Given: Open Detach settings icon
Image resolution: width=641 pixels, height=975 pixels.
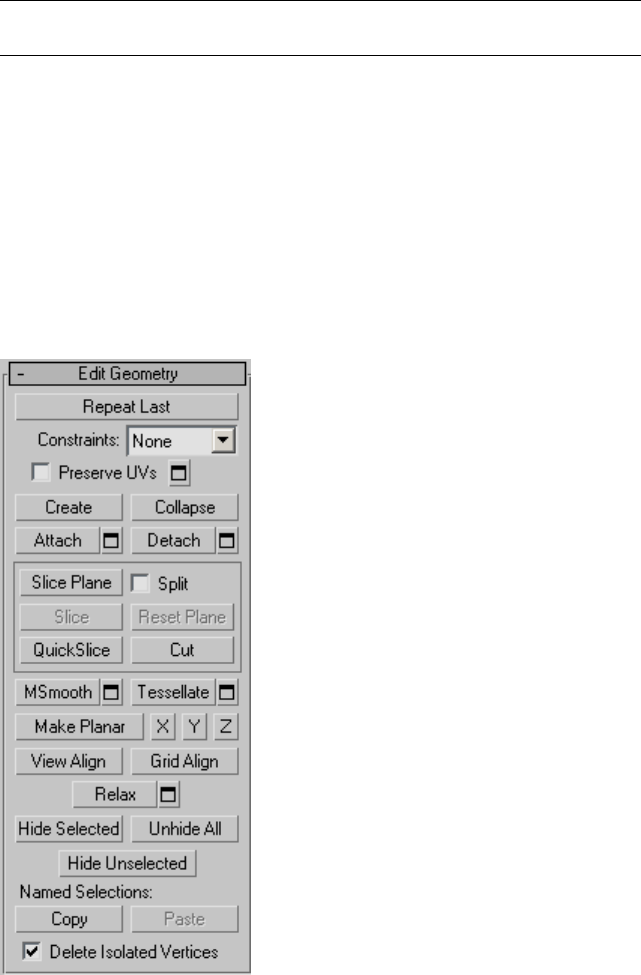Looking at the screenshot, I should coord(227,540).
